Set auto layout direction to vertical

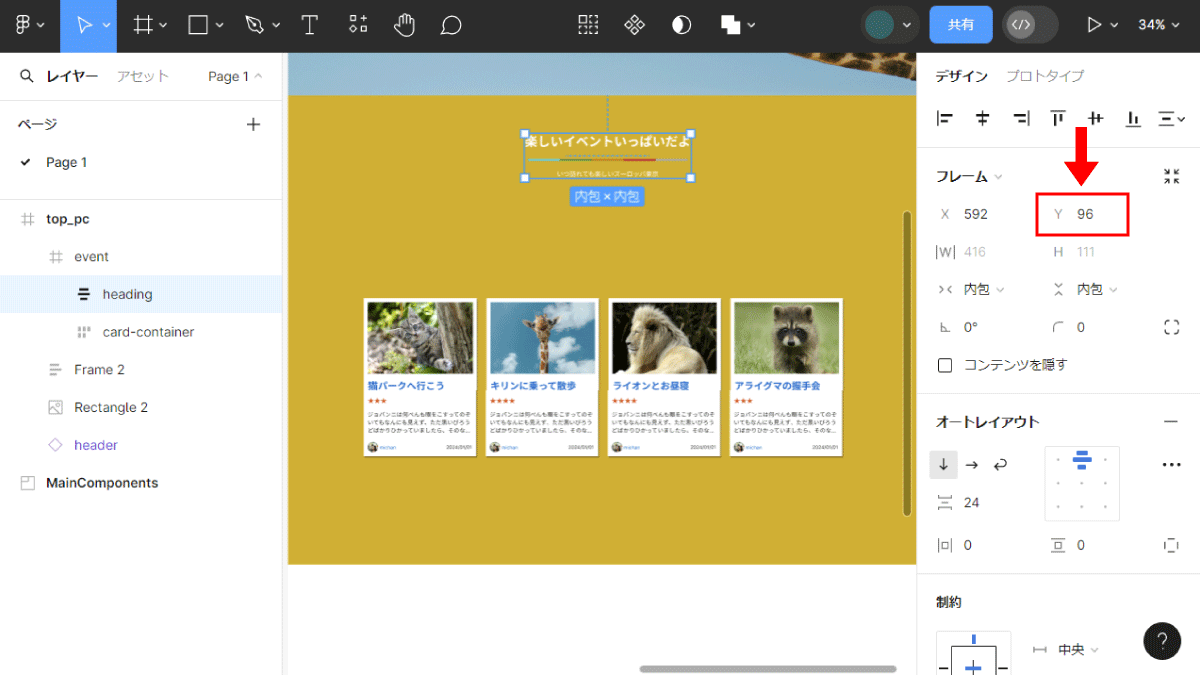pyautogui.click(x=943, y=464)
